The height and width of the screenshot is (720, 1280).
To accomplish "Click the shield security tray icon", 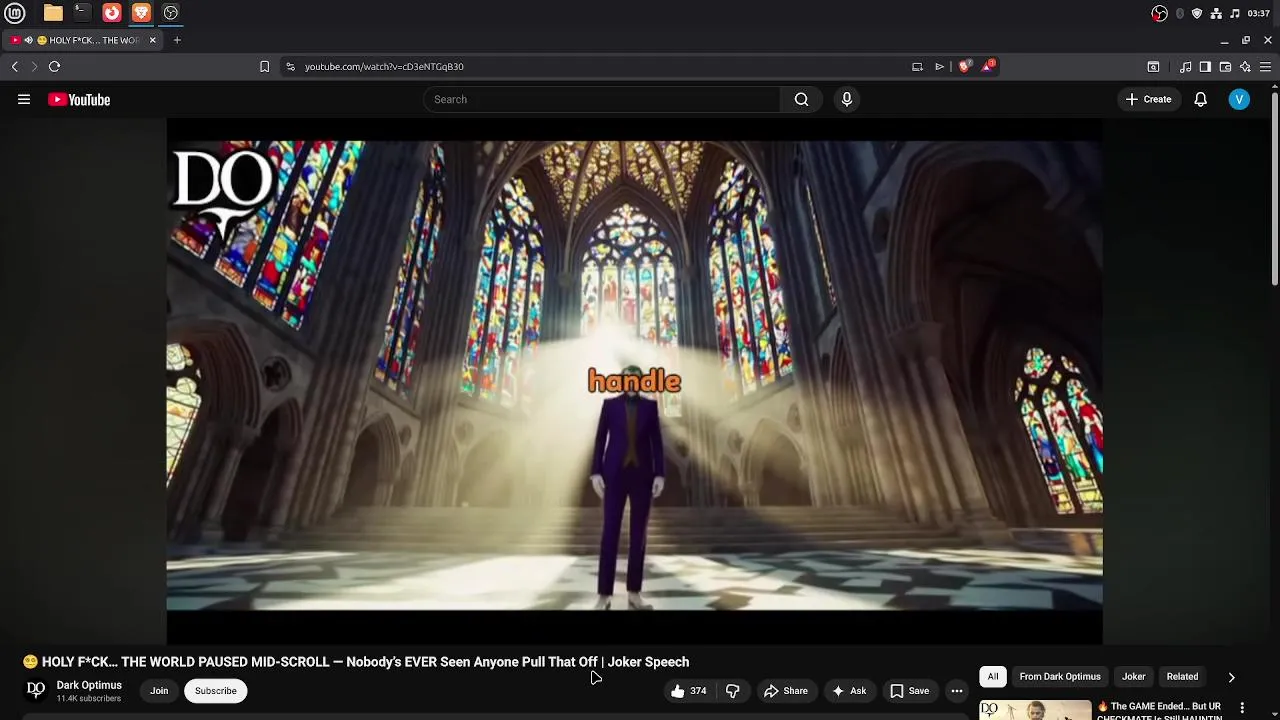I will [x=1197, y=13].
